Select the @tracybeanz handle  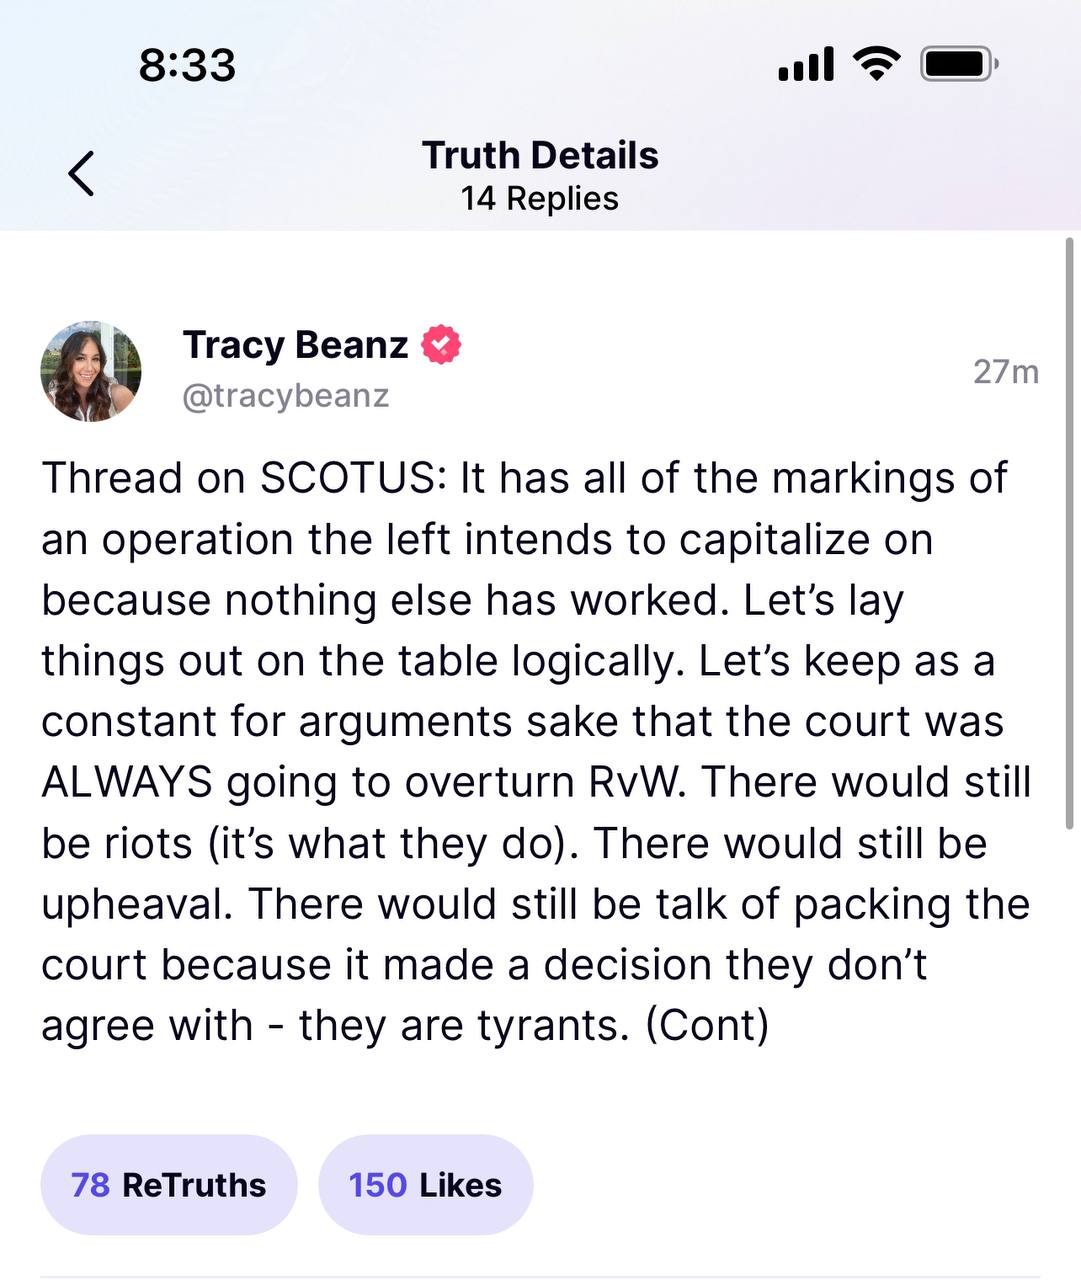coord(285,395)
